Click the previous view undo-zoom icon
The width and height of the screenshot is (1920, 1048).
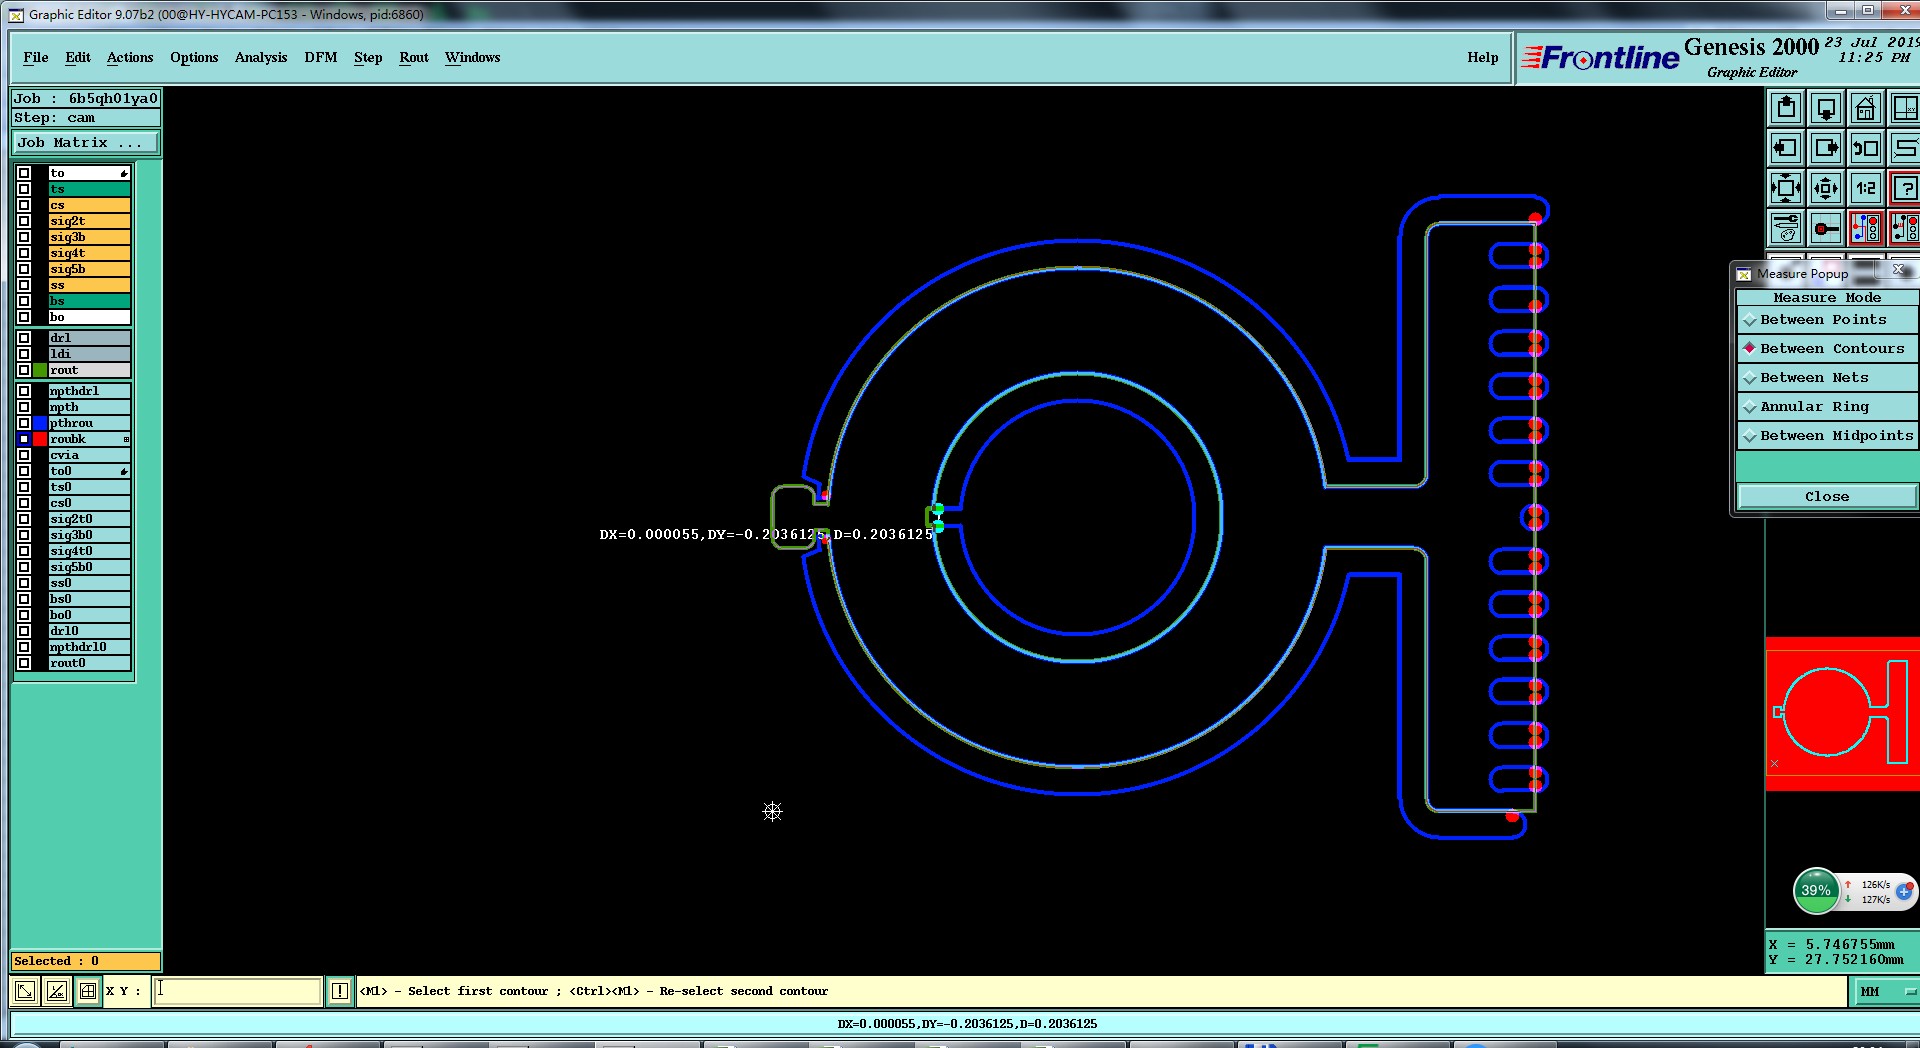pyautogui.click(x=1866, y=148)
